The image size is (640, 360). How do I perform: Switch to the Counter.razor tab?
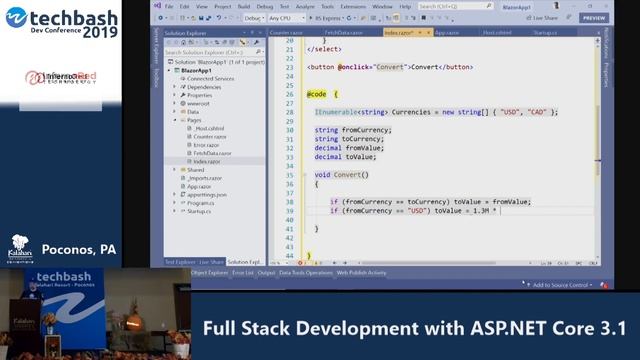(x=286, y=33)
